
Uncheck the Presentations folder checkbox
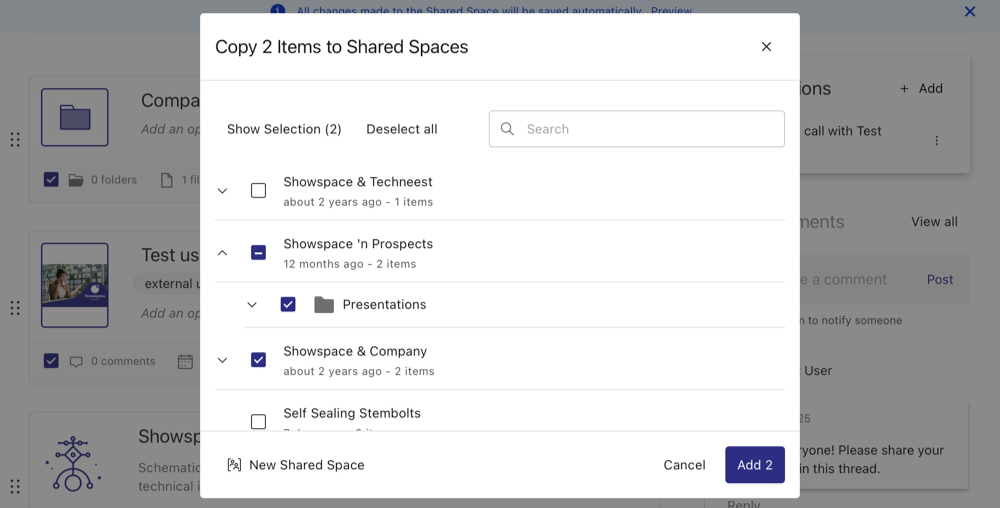(x=288, y=305)
